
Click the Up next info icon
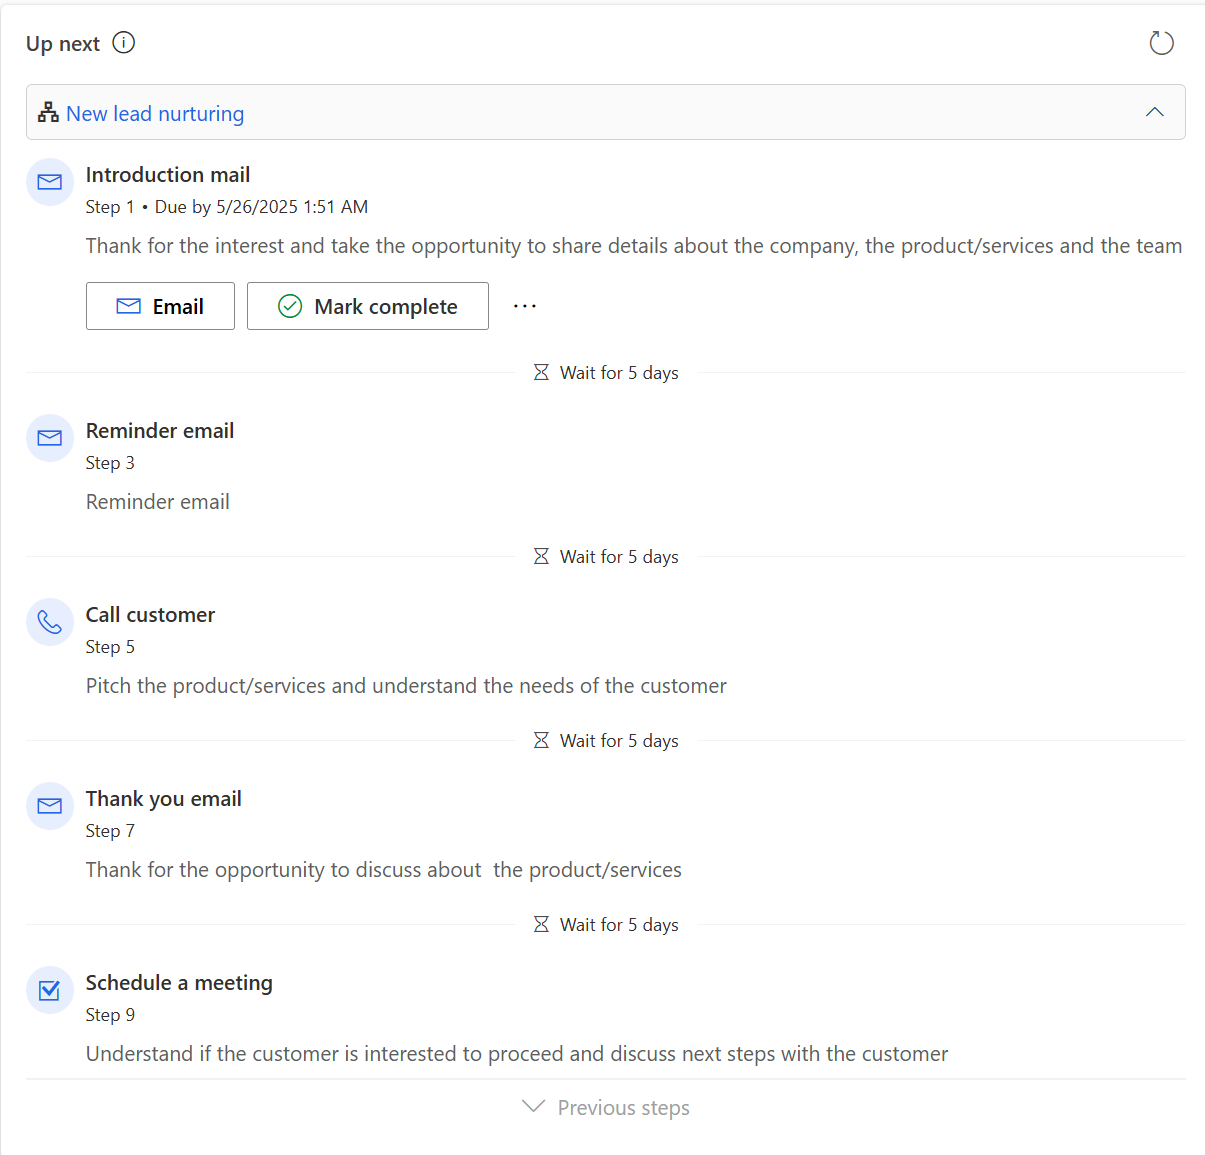pos(123,43)
